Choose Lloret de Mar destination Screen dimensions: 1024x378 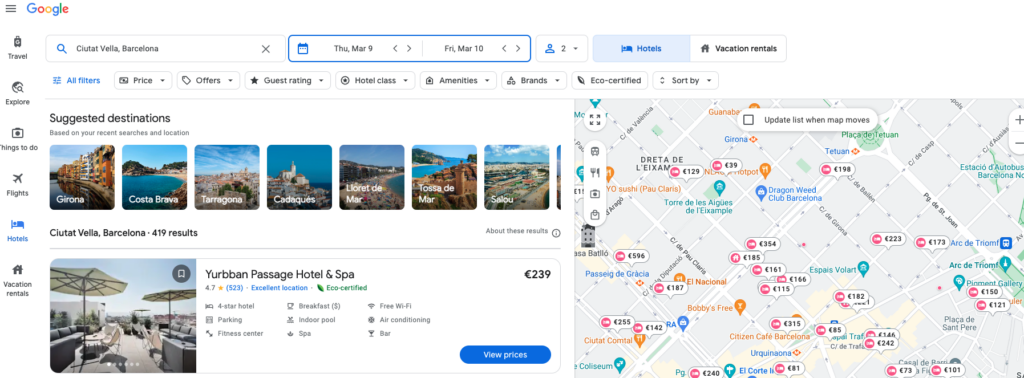pyautogui.click(x=372, y=177)
